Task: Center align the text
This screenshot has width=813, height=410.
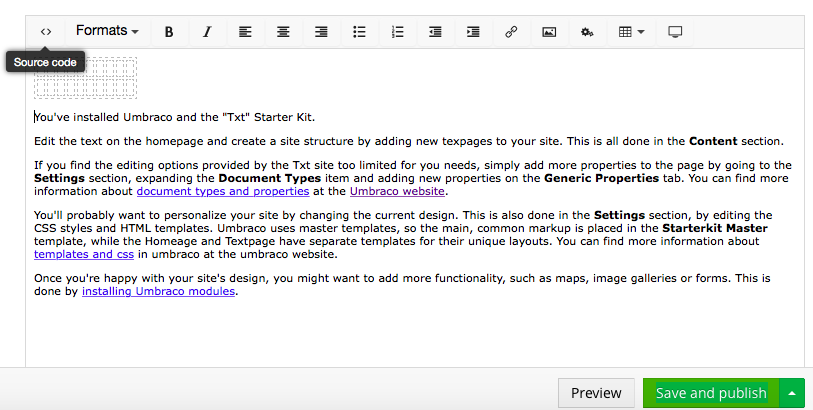Action: 283,32
